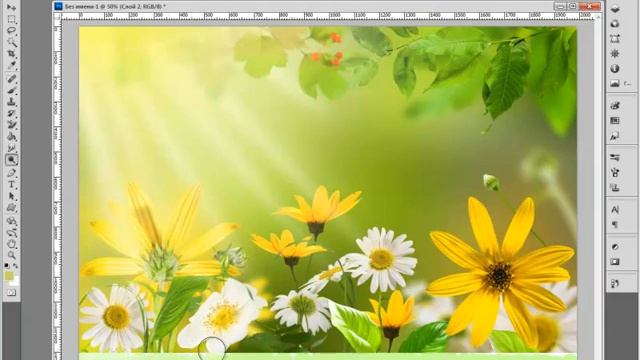
Task: Select the Brush tool
Action: tap(11, 90)
